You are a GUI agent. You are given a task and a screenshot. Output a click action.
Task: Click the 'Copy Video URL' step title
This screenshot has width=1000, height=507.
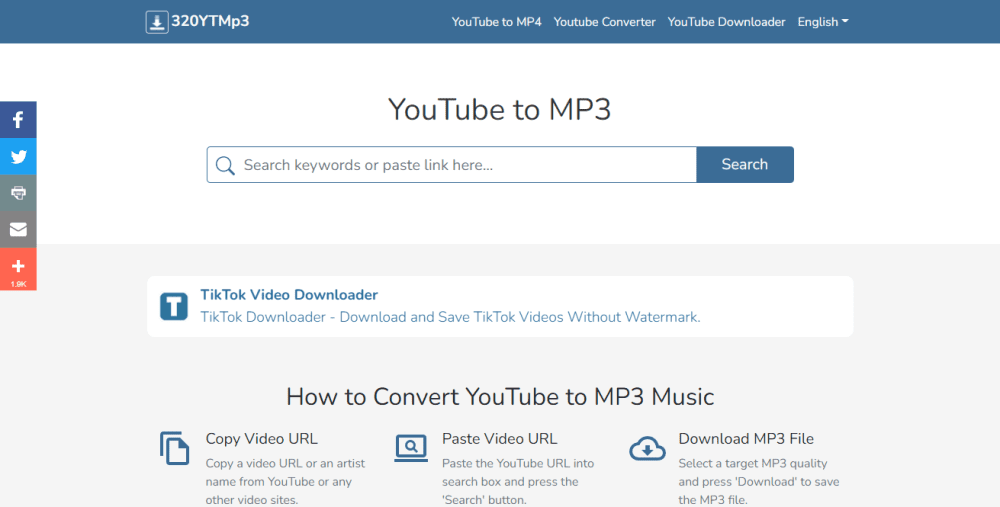click(x=261, y=439)
